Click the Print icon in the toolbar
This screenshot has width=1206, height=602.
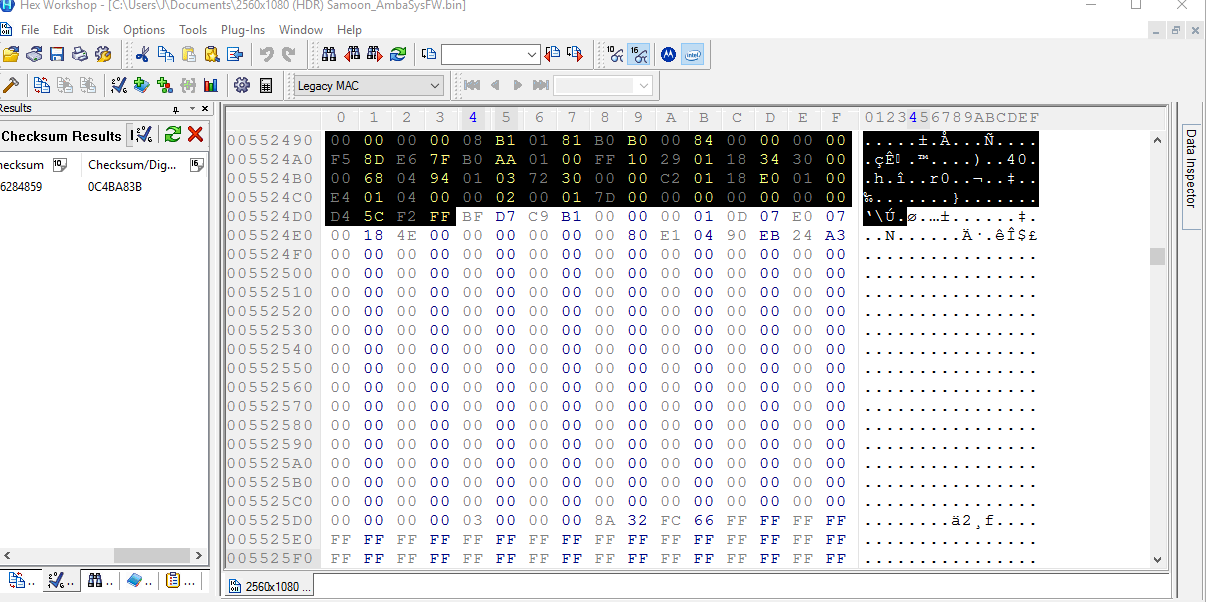pyautogui.click(x=79, y=54)
